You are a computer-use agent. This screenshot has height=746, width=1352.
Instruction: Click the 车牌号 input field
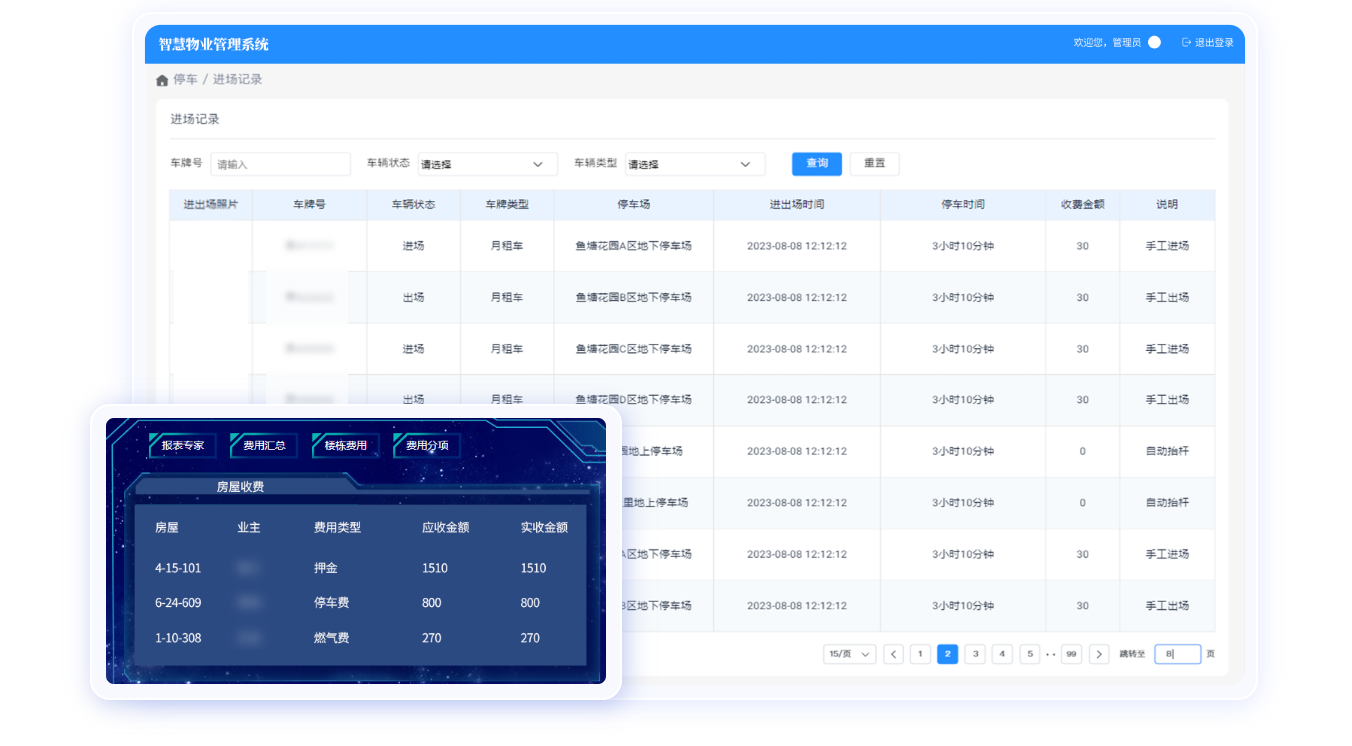(280, 164)
